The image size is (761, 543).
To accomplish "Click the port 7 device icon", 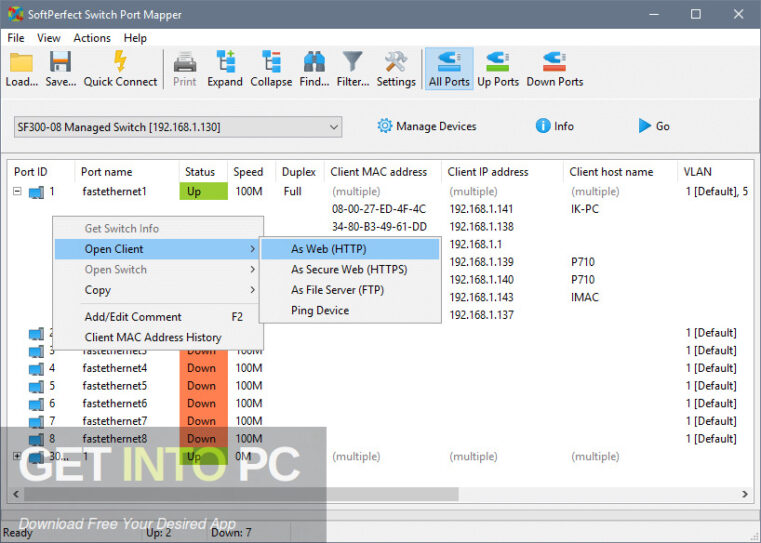I will click(x=36, y=422).
